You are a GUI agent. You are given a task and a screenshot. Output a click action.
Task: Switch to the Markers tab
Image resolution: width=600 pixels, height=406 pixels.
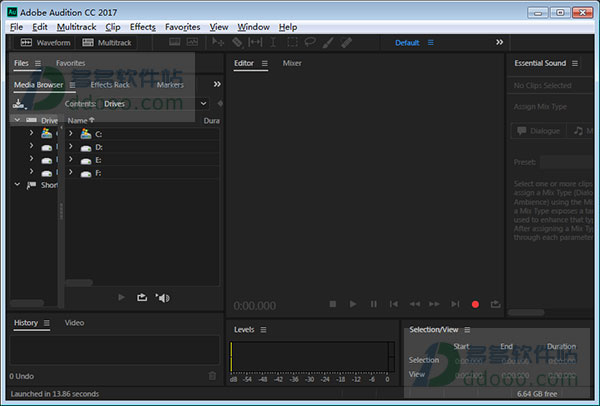(170, 85)
